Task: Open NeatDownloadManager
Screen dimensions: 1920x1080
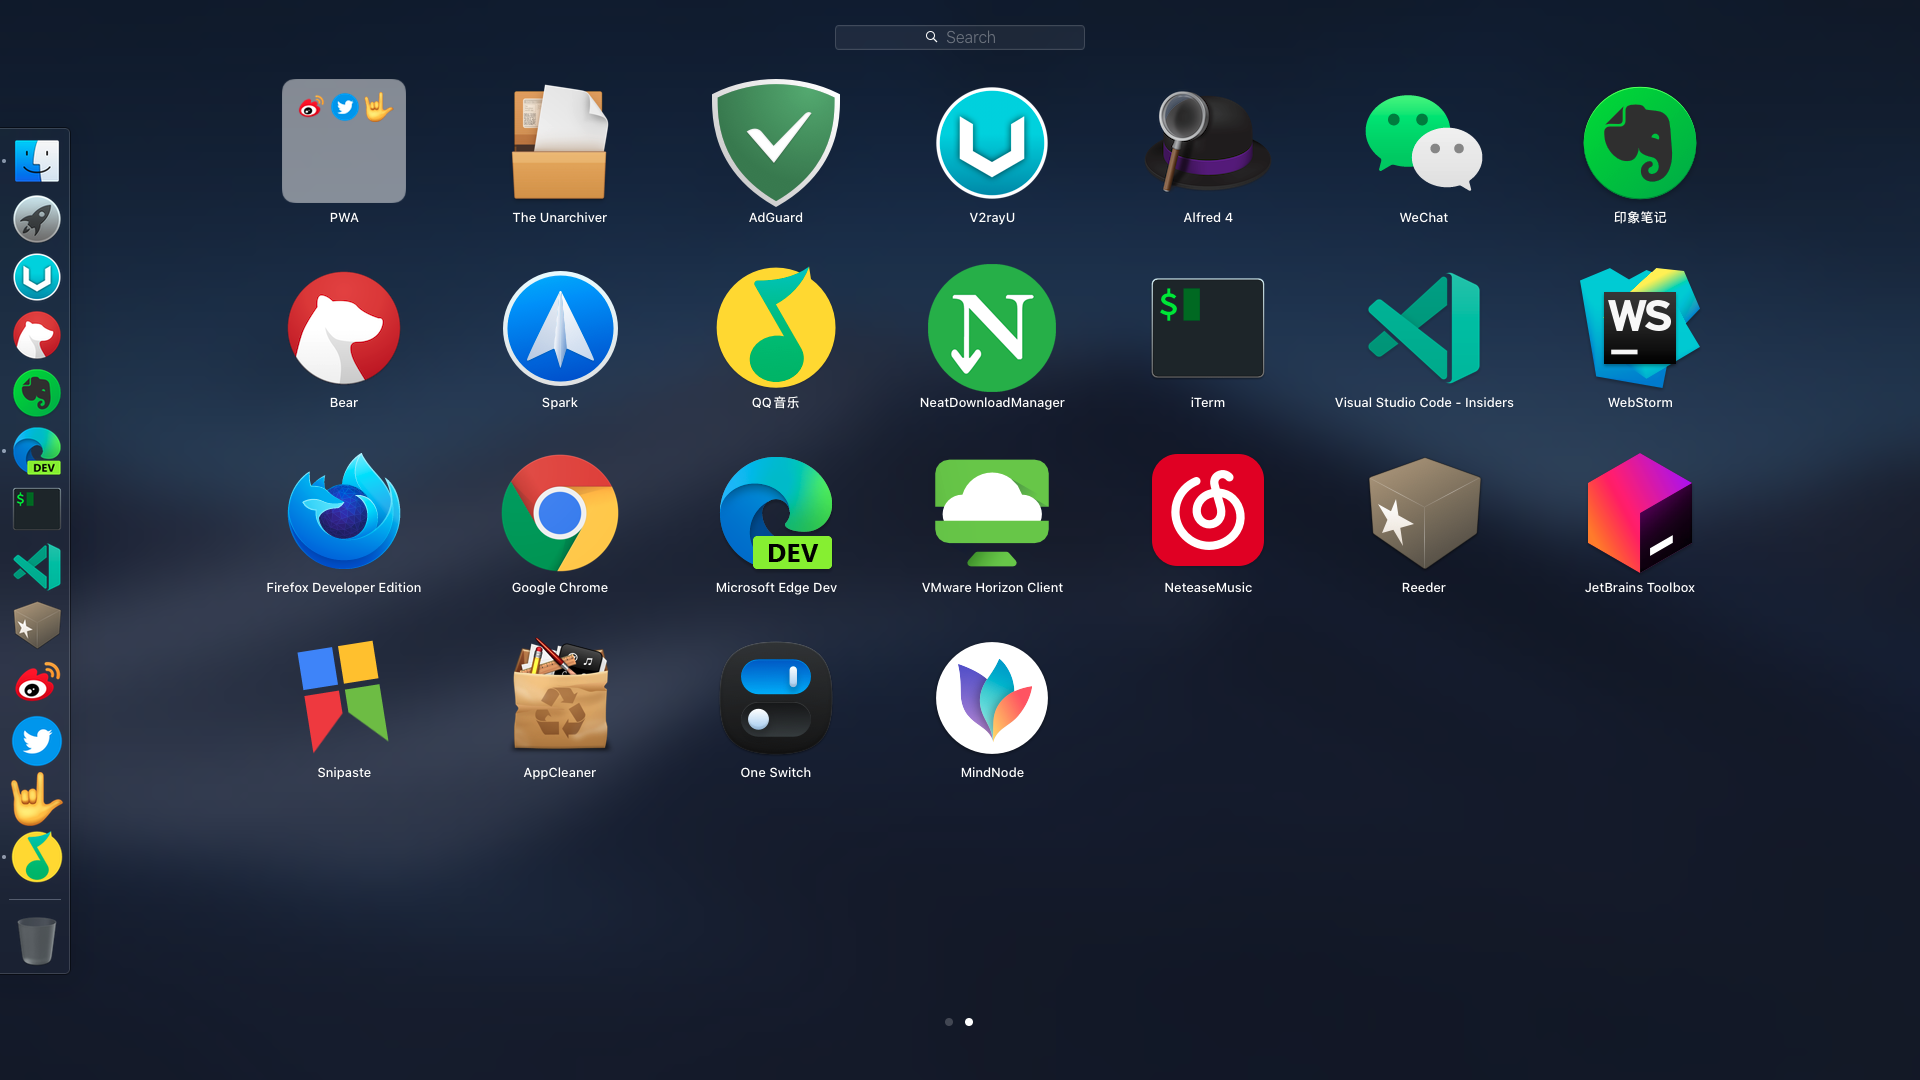Action: point(991,328)
